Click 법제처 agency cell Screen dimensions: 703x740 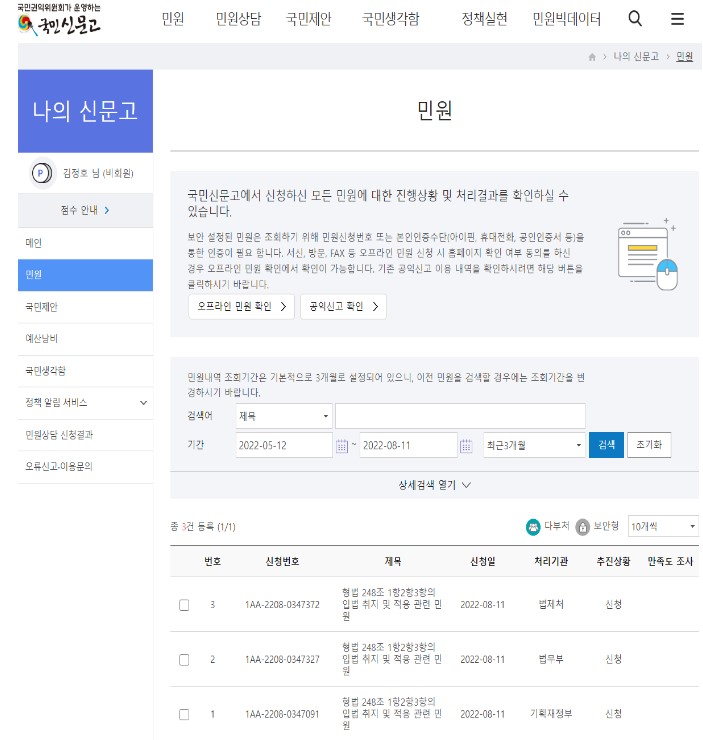[551, 605]
